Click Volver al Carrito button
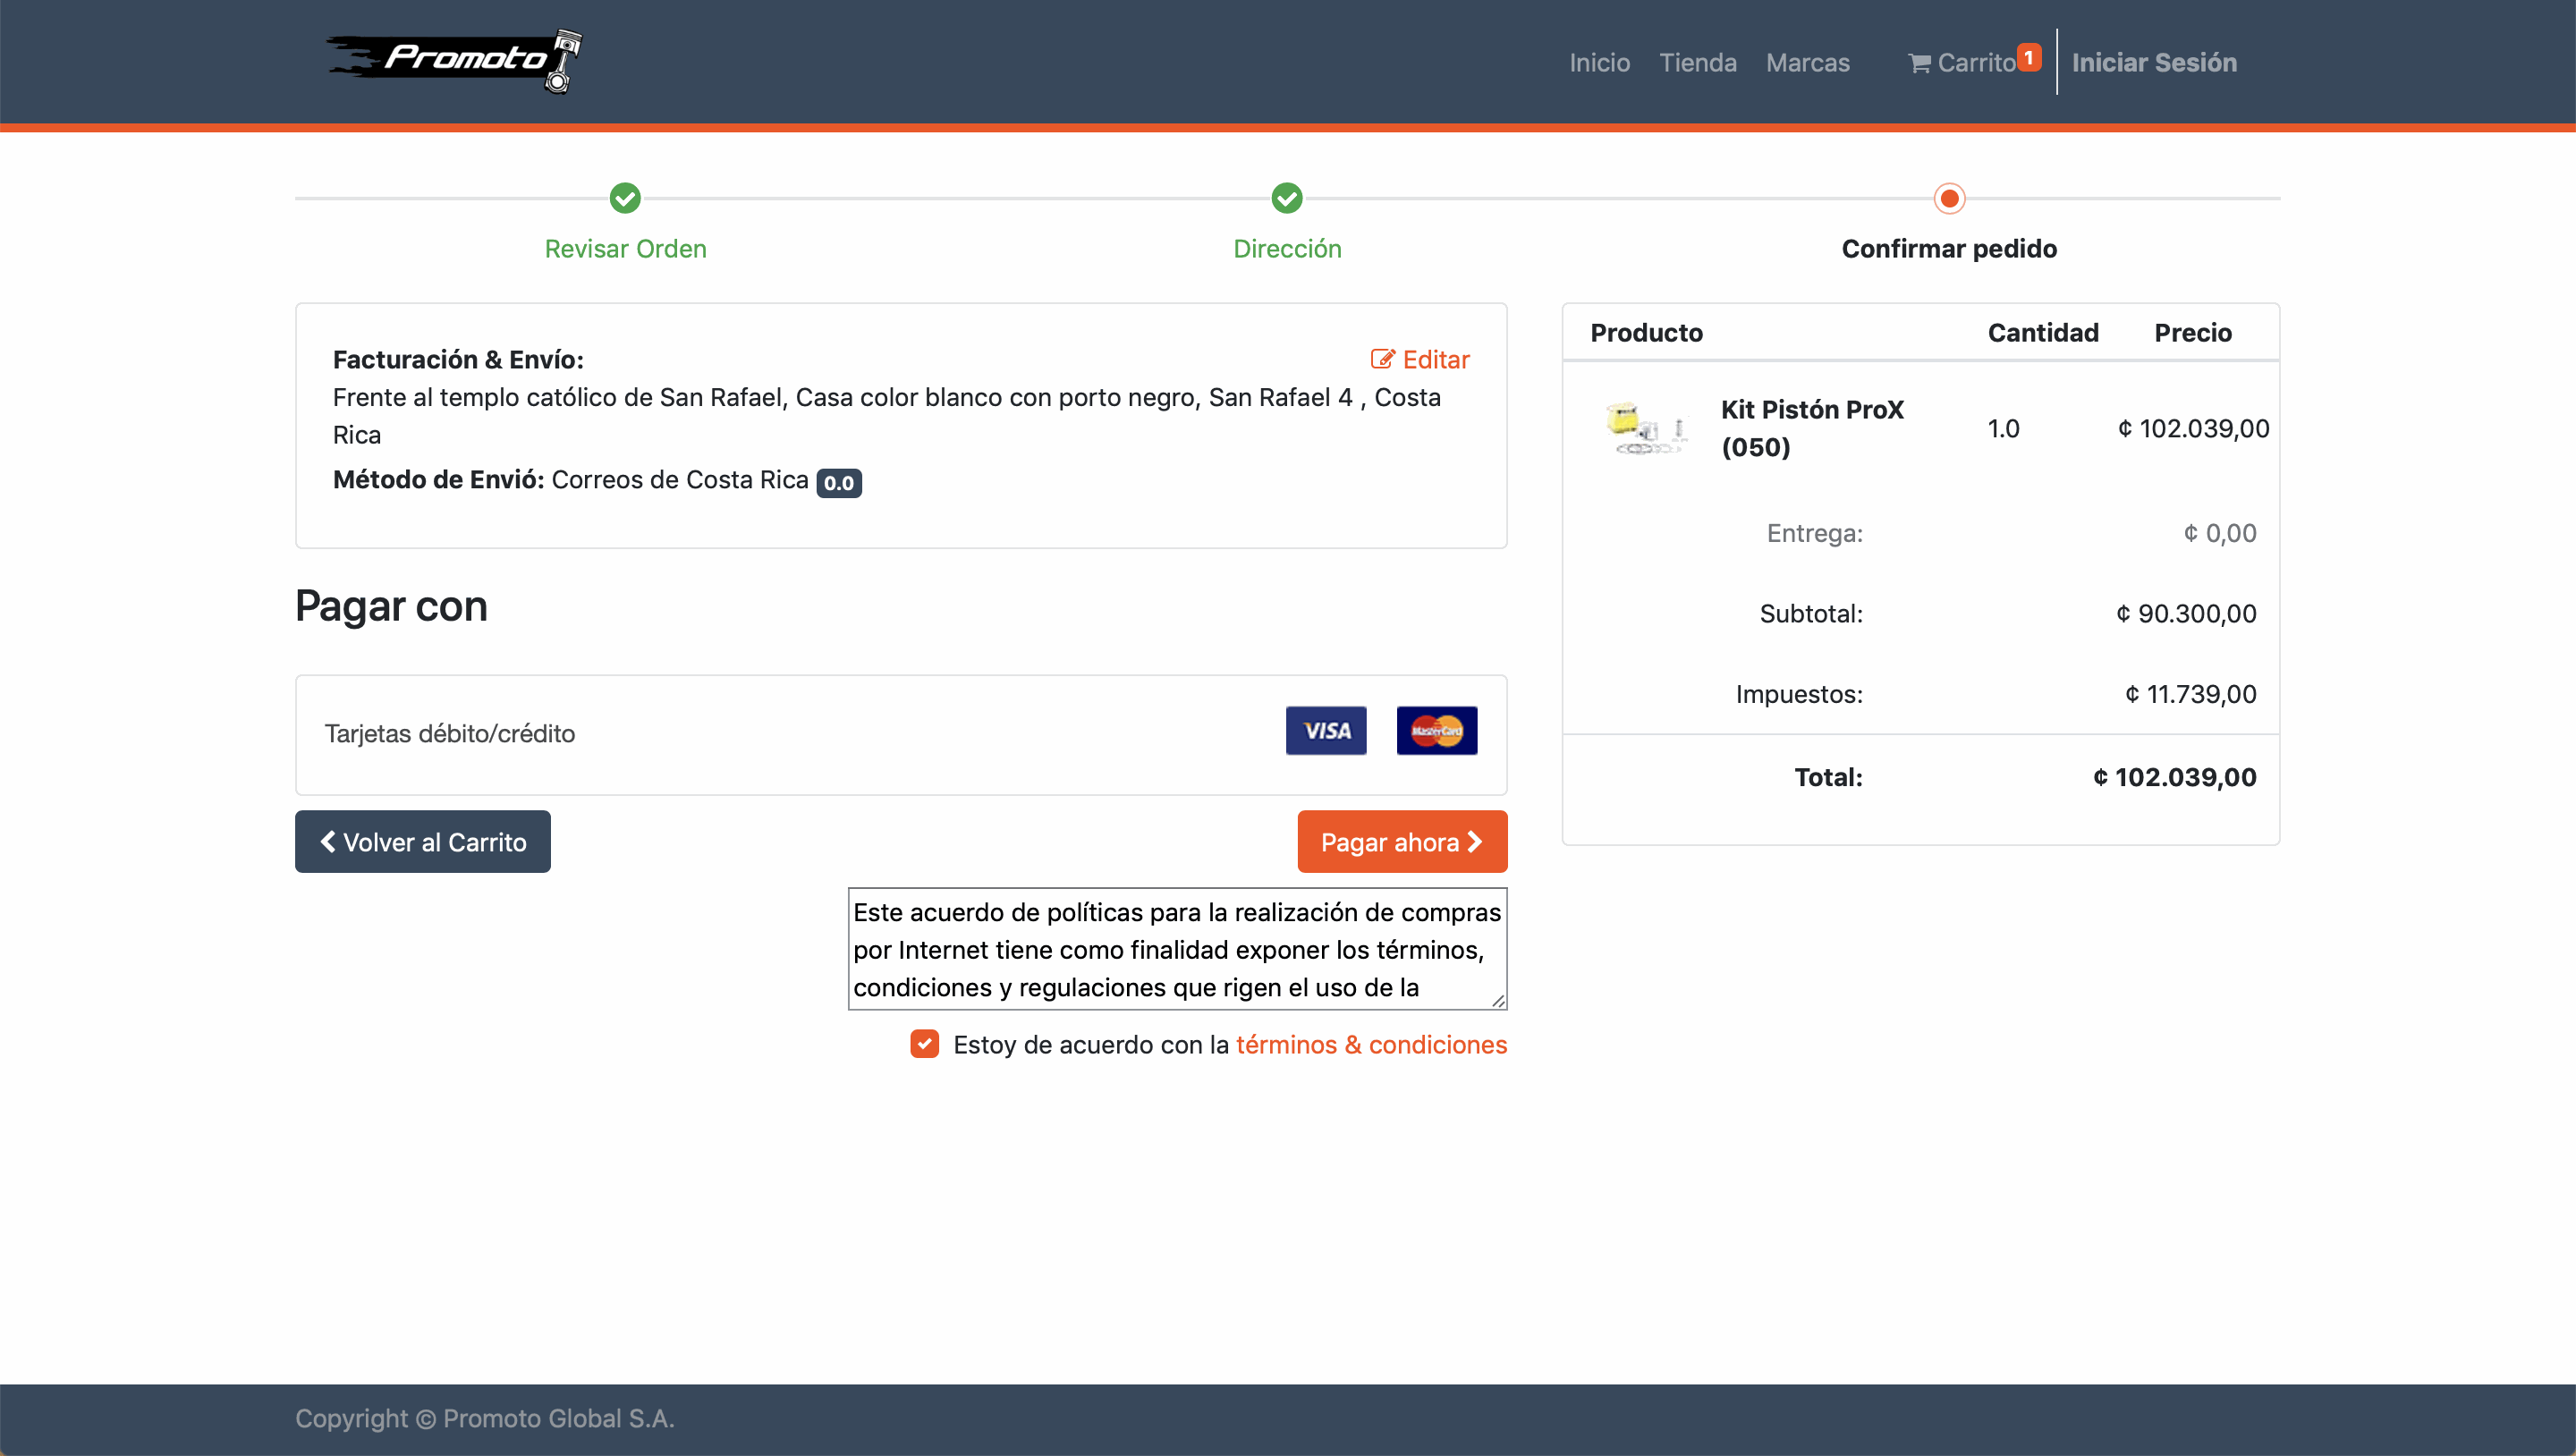This screenshot has height=1456, width=2576. coord(422,841)
